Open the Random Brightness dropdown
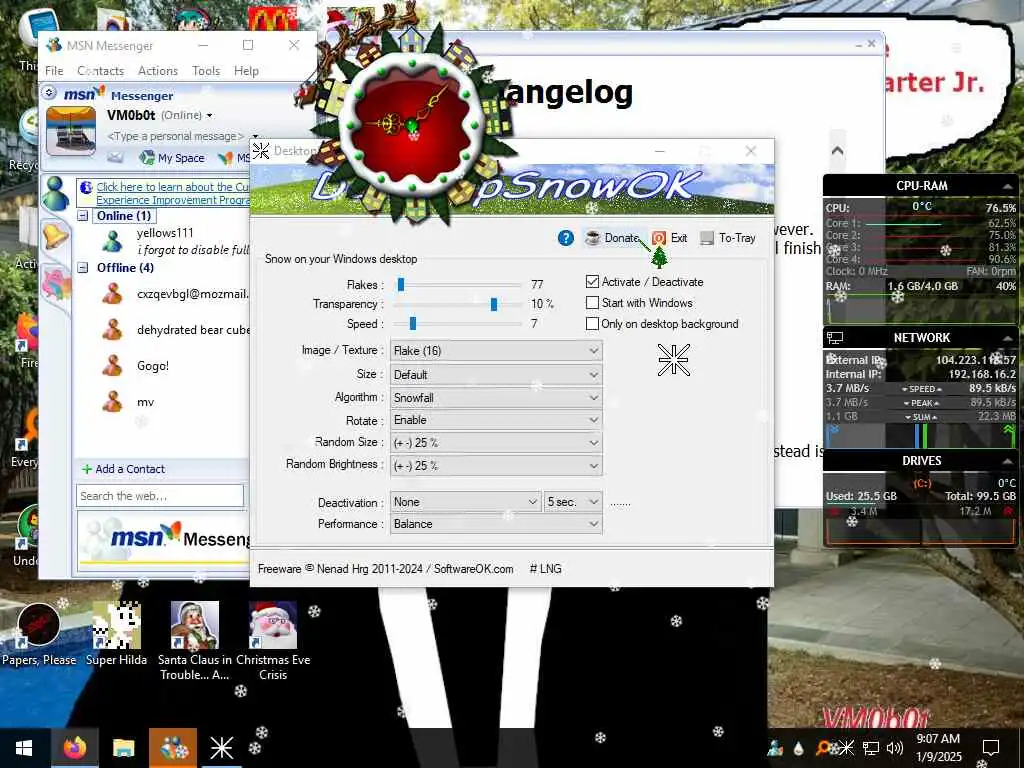The width and height of the screenshot is (1024, 768). (x=496, y=466)
